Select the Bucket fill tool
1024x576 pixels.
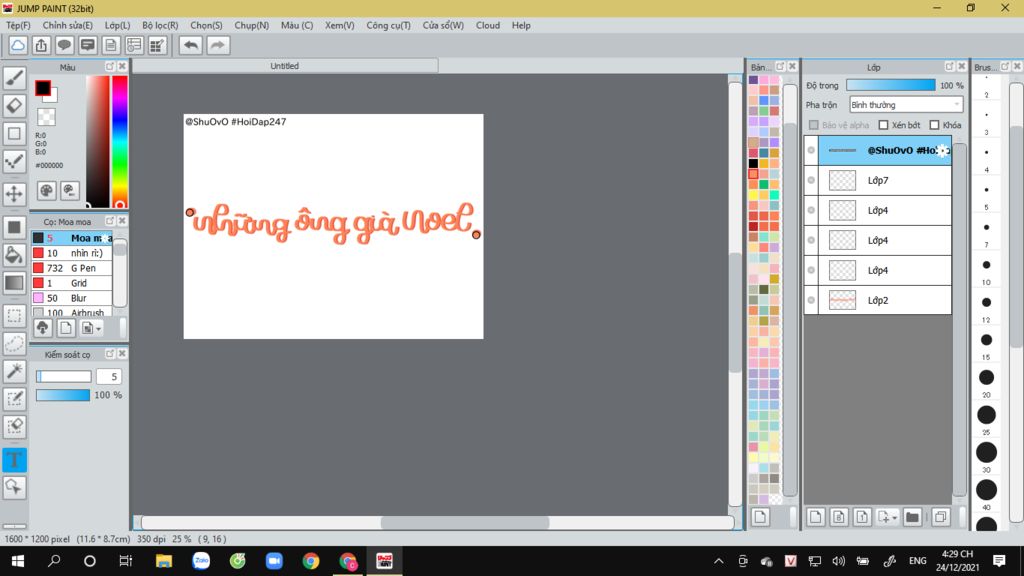[x=14, y=255]
